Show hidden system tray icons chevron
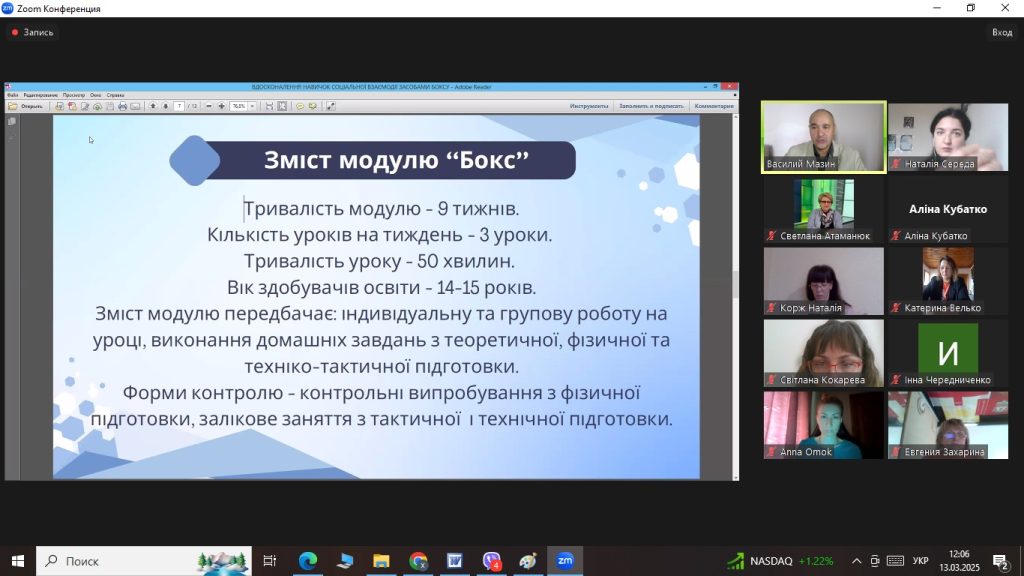Viewport: 1024px width, 576px height. click(x=856, y=561)
